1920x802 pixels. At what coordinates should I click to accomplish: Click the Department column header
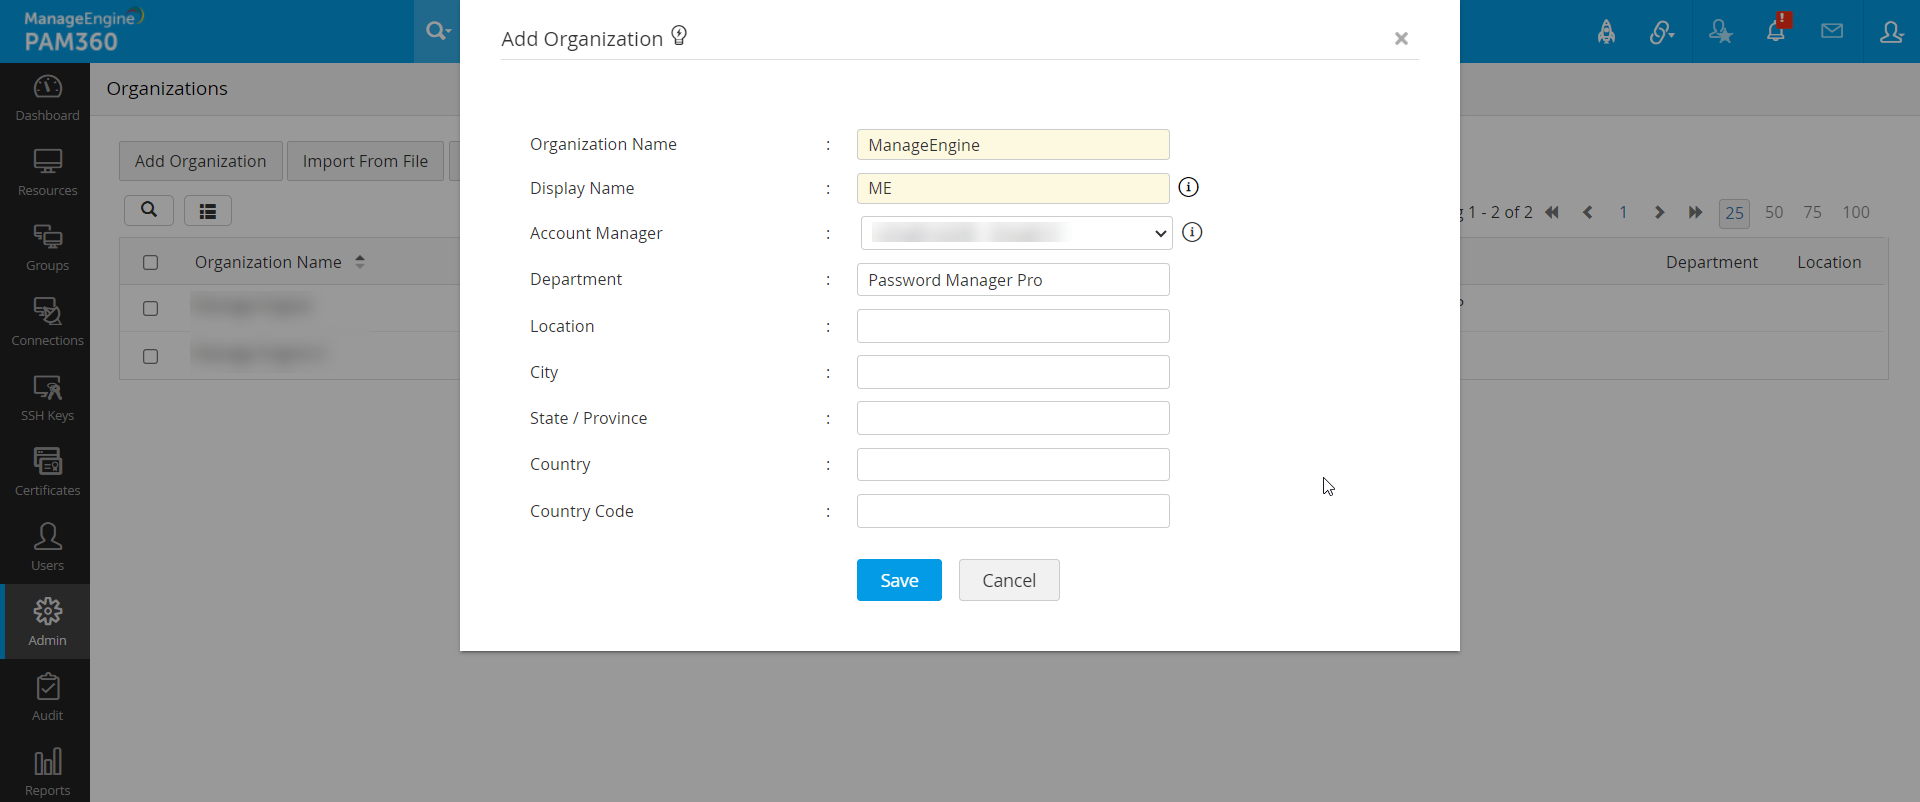[1711, 262]
